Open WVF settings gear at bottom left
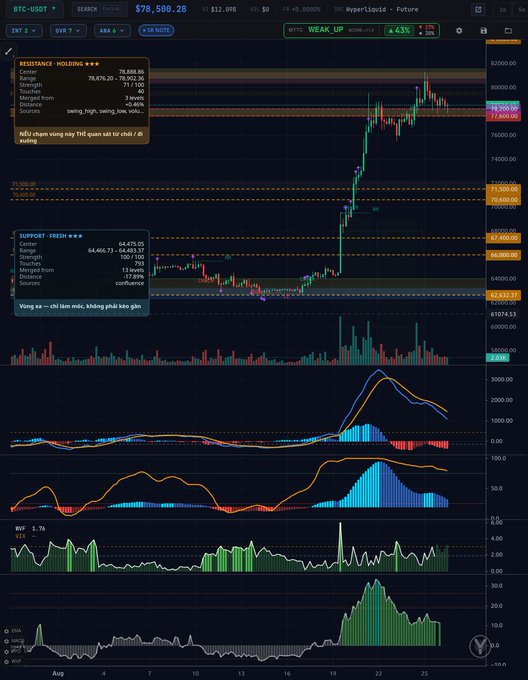Image resolution: width=528 pixels, height=680 pixels. (x=7, y=661)
